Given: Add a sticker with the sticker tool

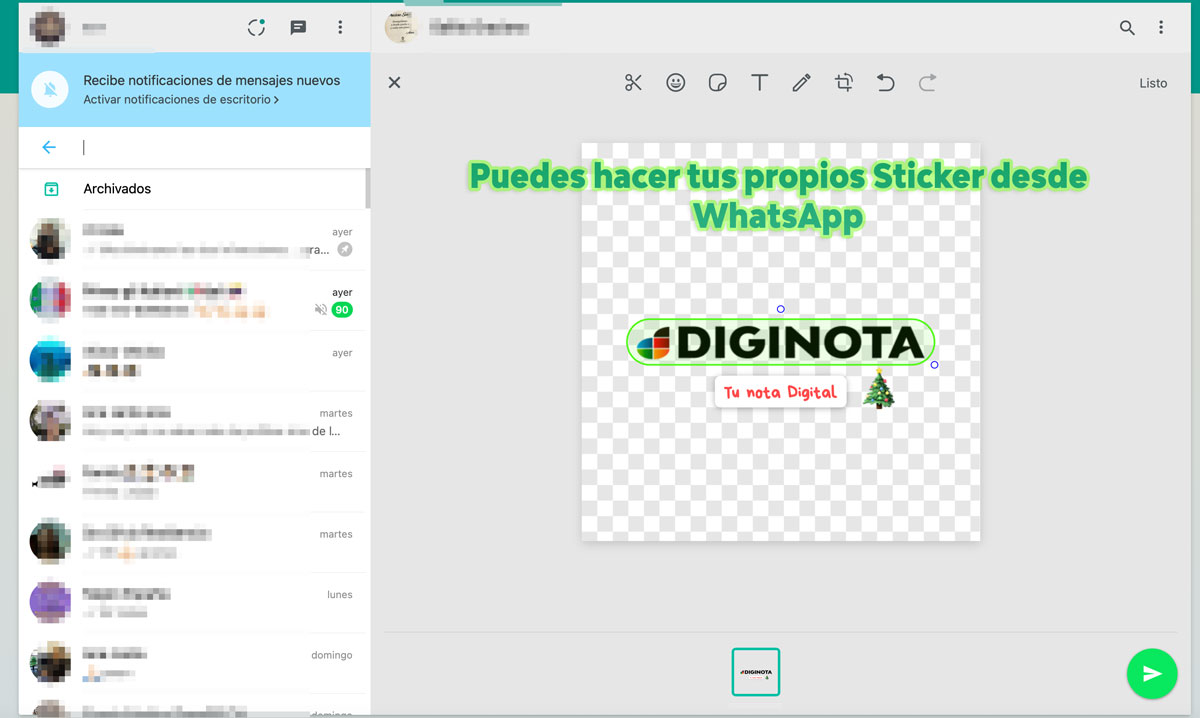Looking at the screenshot, I should click(x=717, y=83).
